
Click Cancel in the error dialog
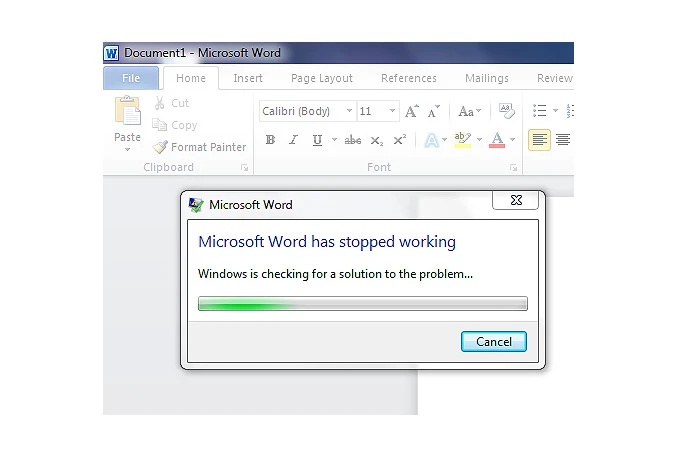point(494,342)
